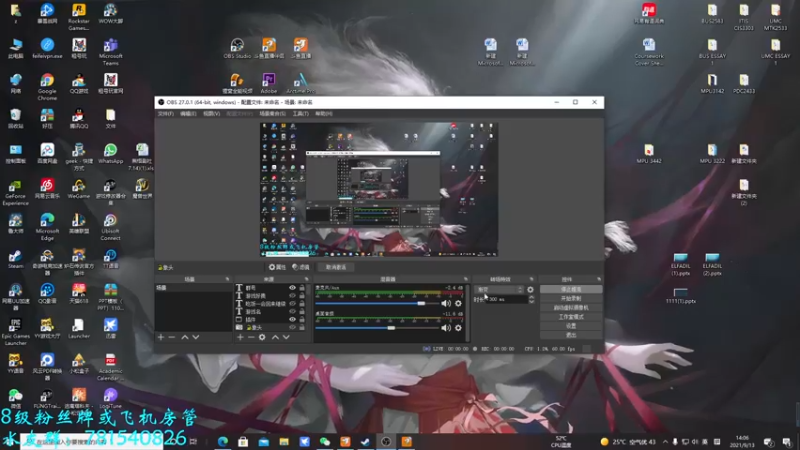The image size is (800, 450).
Task: Pop out the Scenes dock panel
Action: [x=227, y=279]
